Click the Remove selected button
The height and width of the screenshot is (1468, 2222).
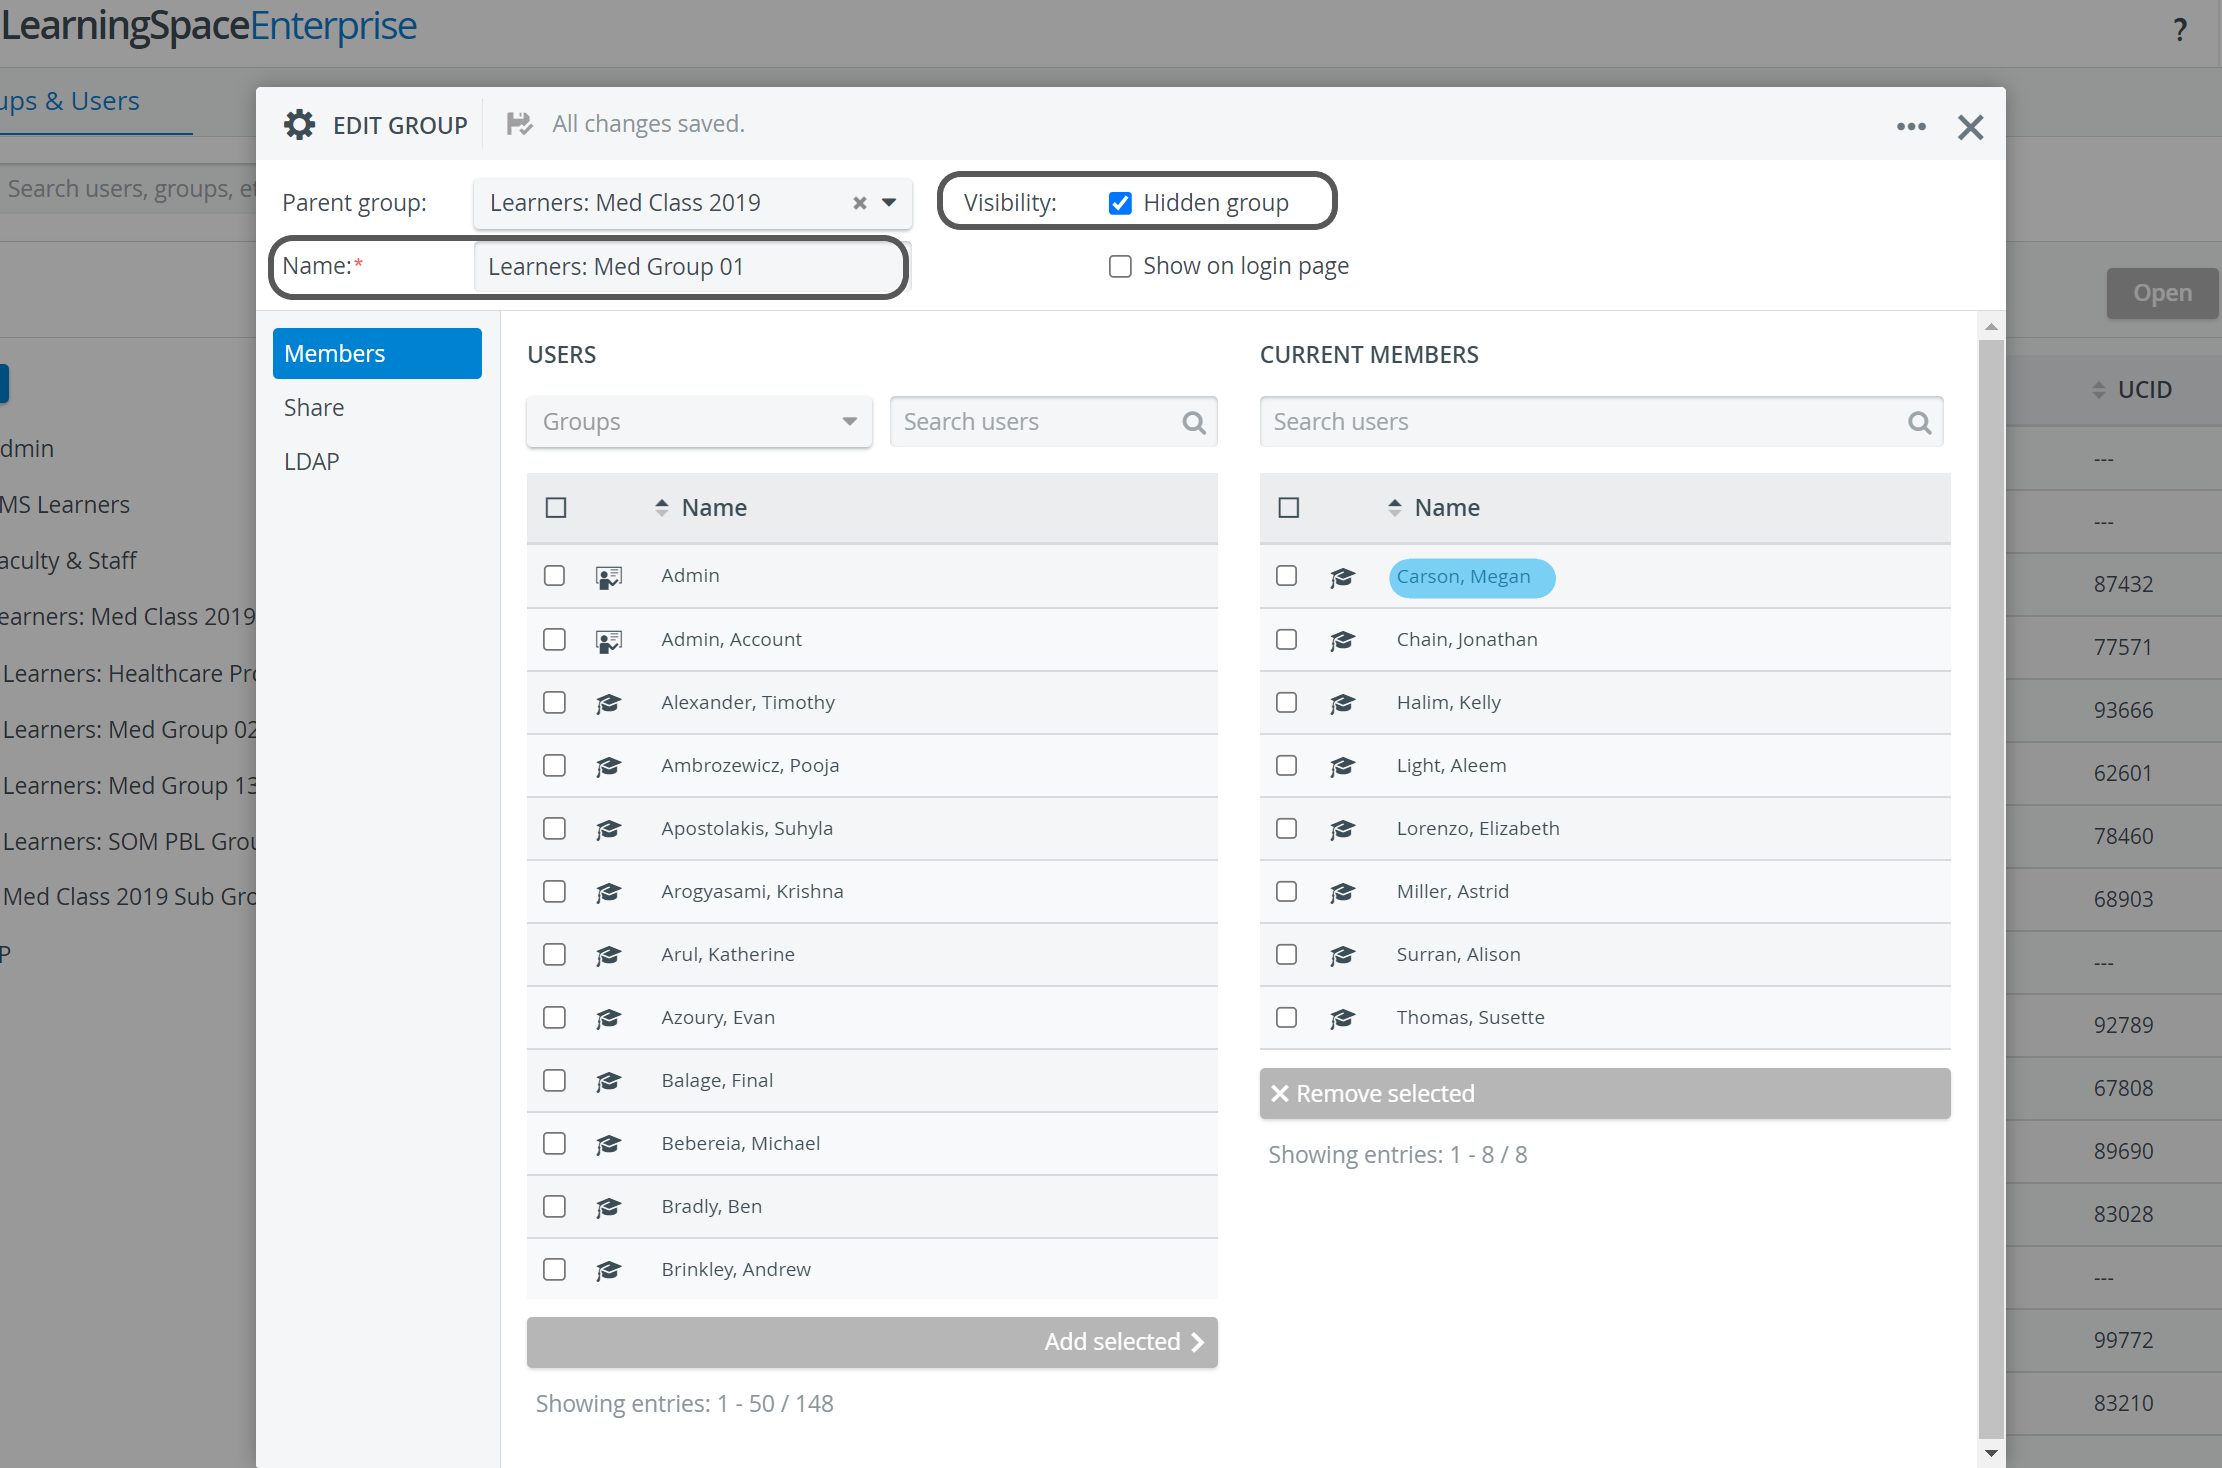pos(1605,1094)
